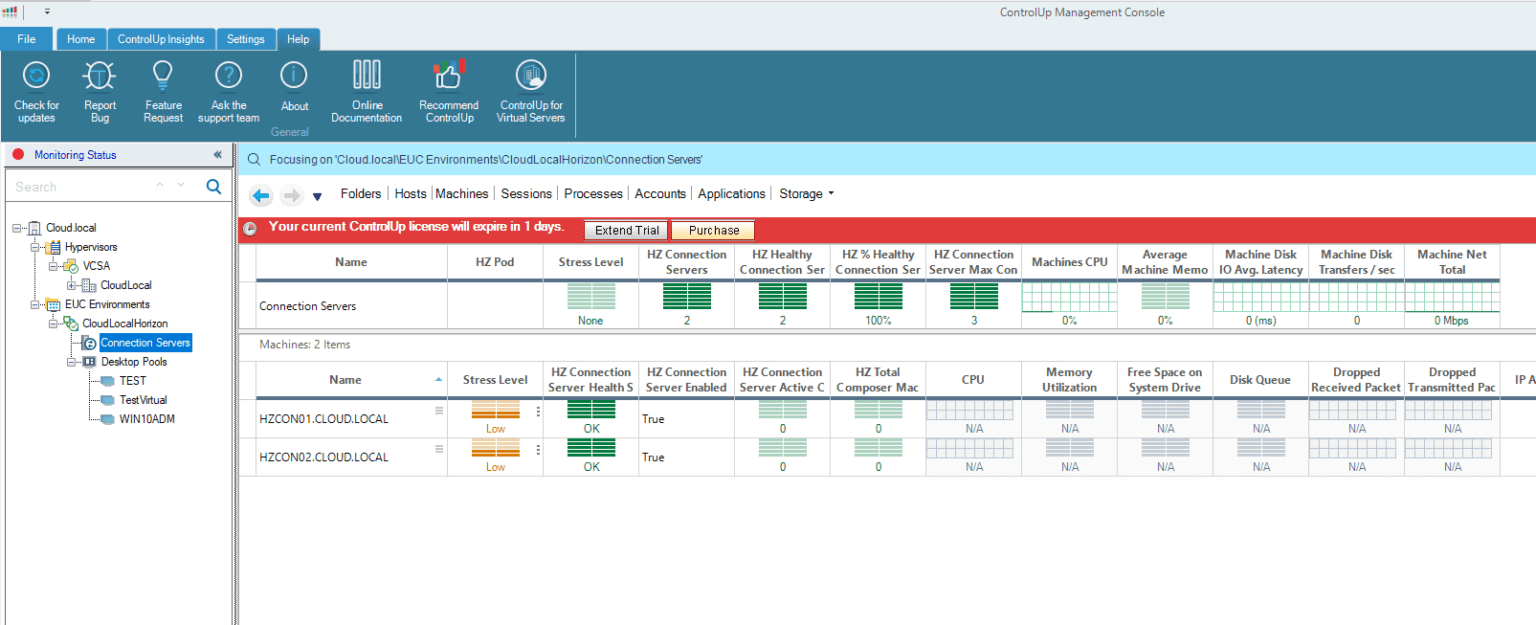Switch to the Settings ribbon tab
The width and height of the screenshot is (1536, 625).
pyautogui.click(x=246, y=38)
